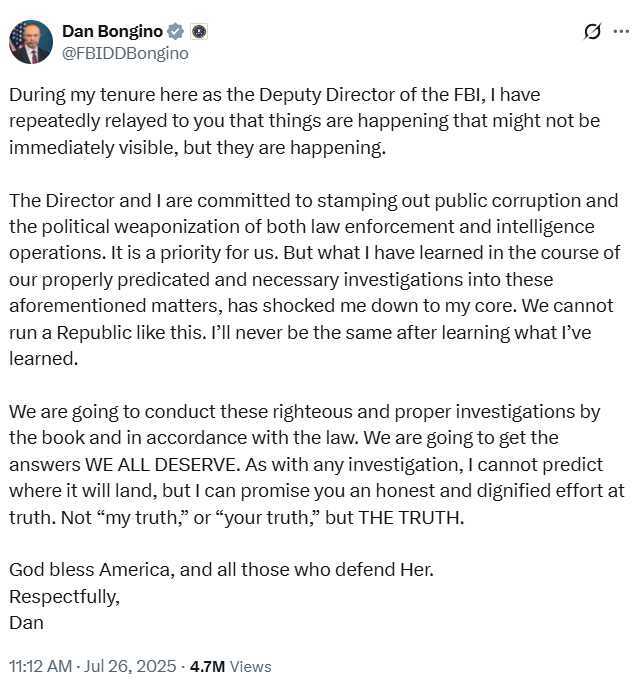
Task: Visit the @FBIDDBongino handle link
Action: 126,53
